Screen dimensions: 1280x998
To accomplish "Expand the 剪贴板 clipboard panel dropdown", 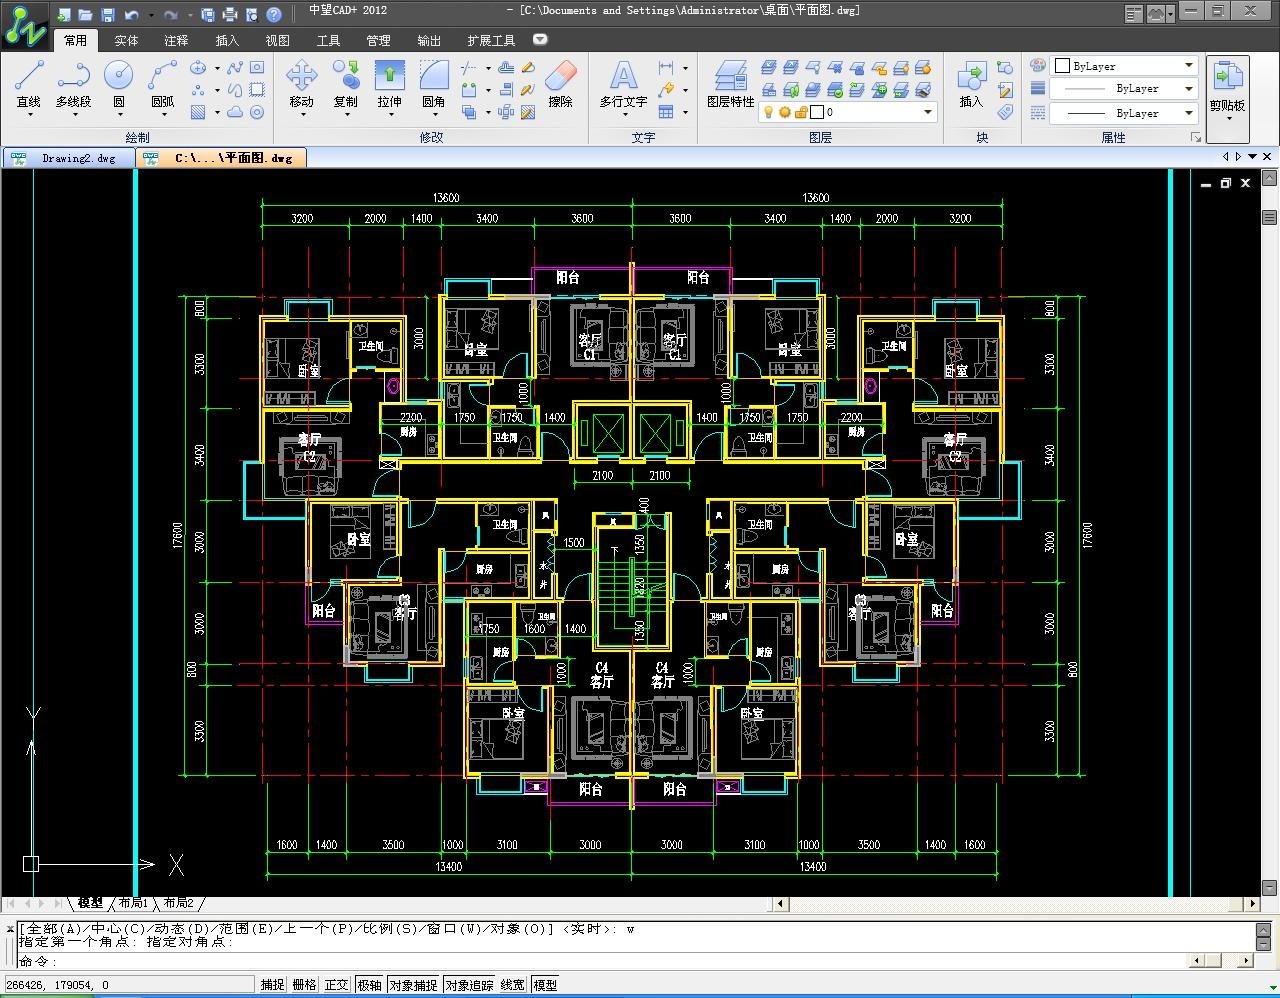I will [1228, 118].
